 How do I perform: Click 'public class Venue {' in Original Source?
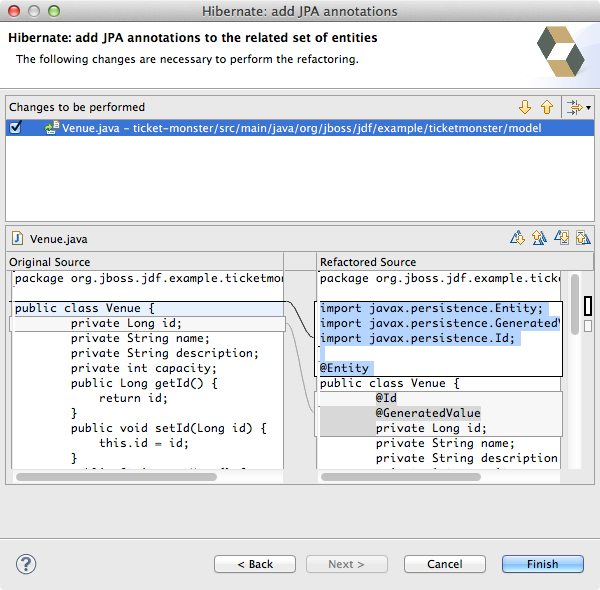84,308
